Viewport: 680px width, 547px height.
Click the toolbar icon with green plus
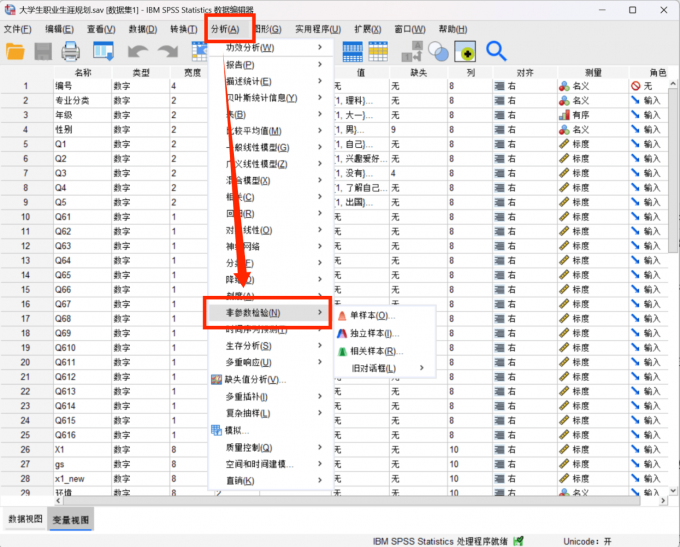[465, 52]
